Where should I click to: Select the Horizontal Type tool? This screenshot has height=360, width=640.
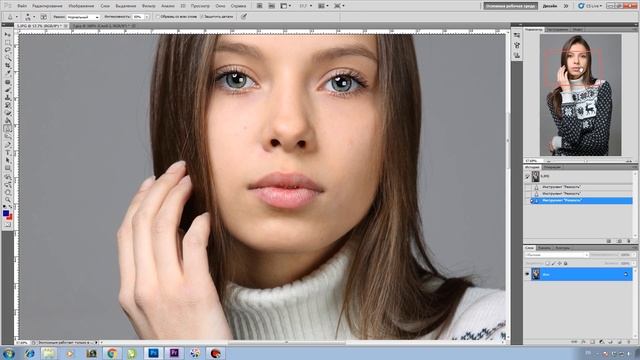click(x=7, y=153)
